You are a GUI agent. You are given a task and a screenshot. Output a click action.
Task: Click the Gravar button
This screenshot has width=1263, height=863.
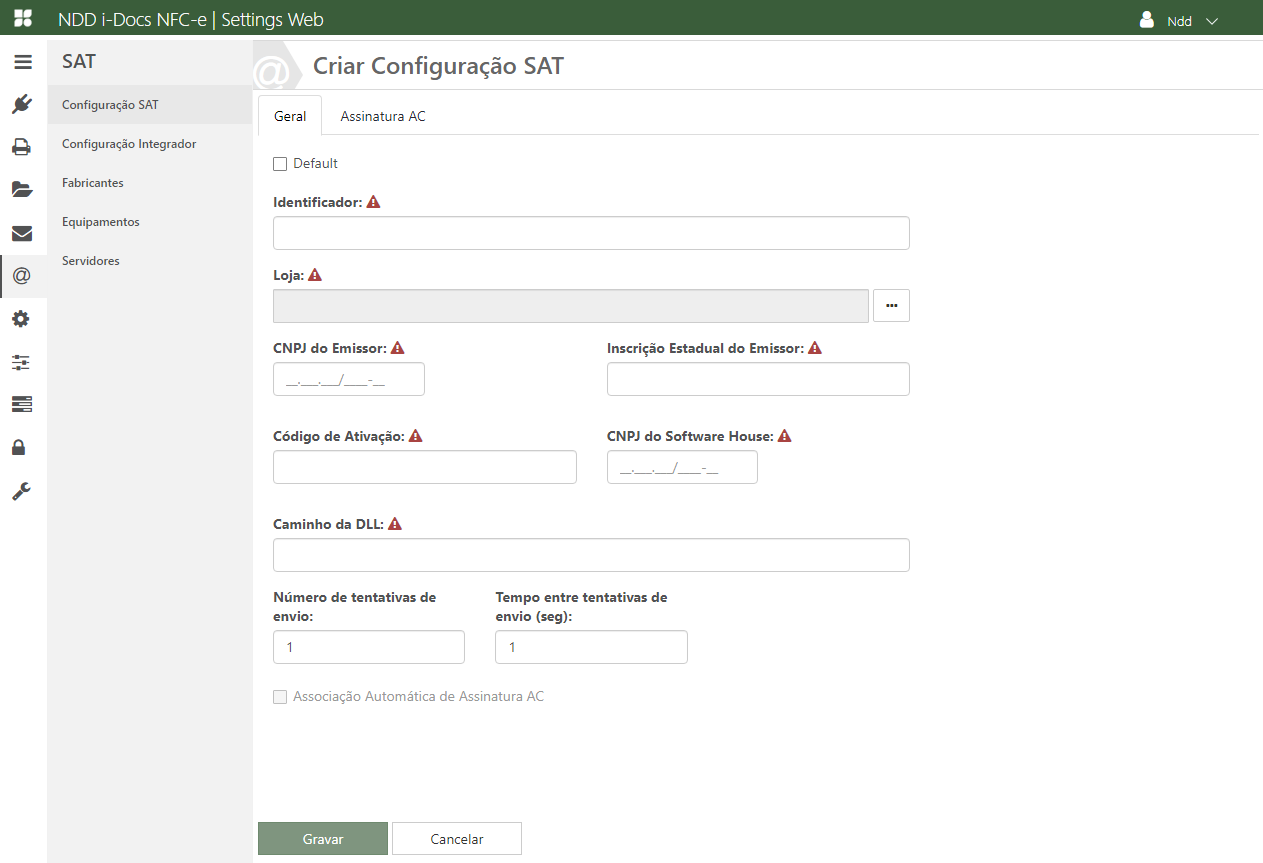point(323,839)
